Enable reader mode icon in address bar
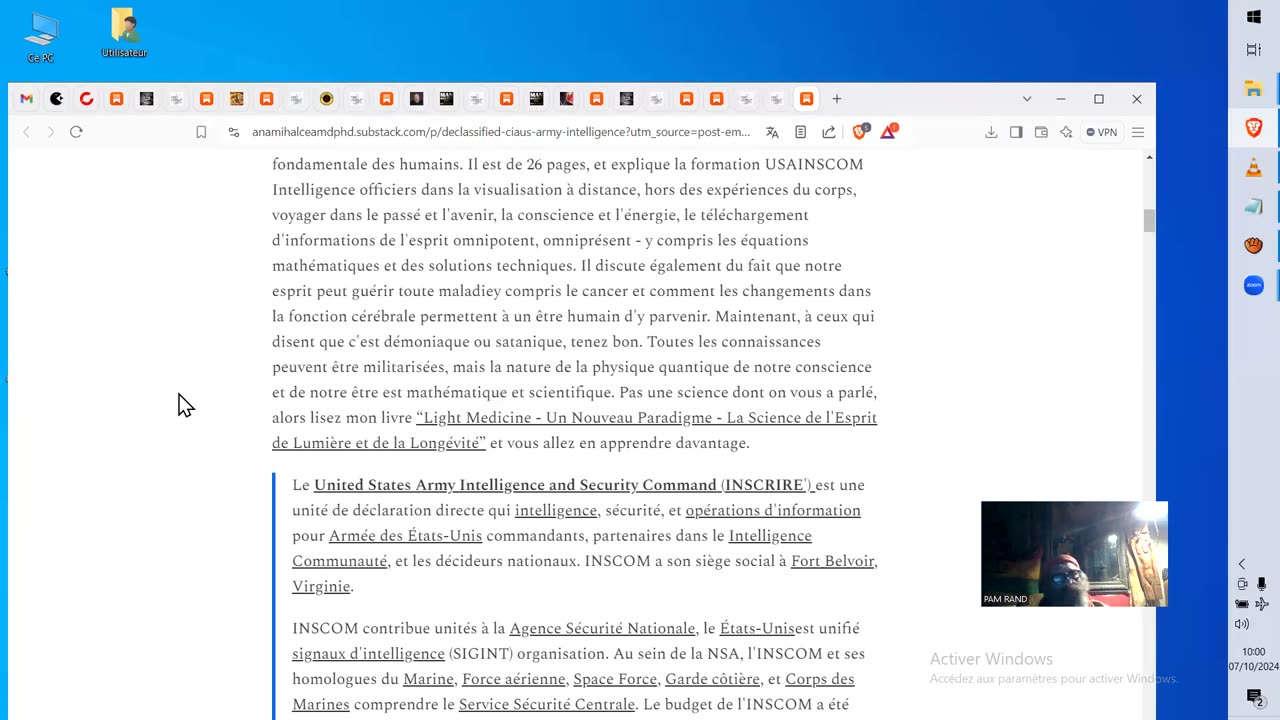Screen dimensions: 1280x720 click(x=800, y=132)
